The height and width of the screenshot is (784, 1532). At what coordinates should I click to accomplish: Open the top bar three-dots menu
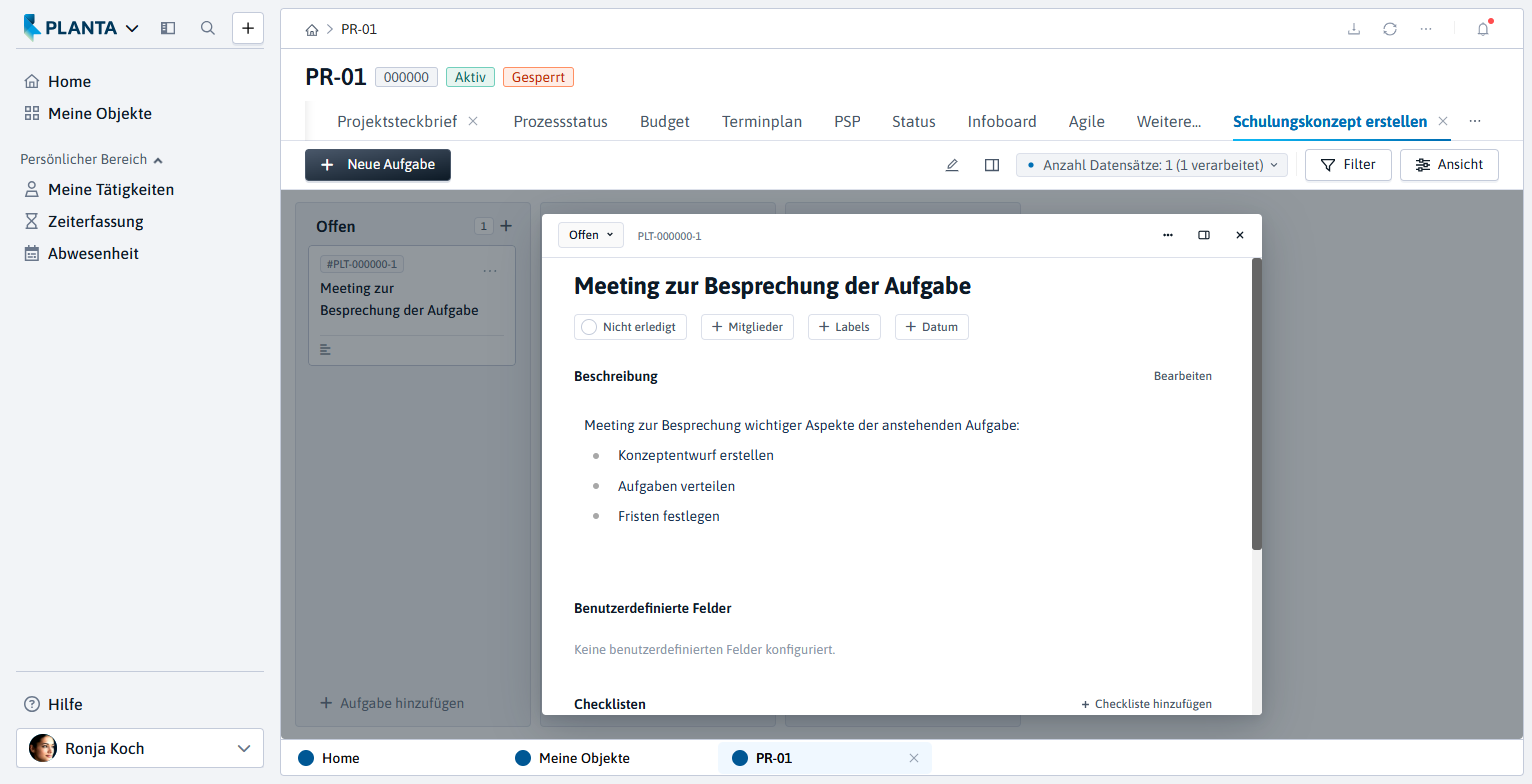click(1426, 29)
